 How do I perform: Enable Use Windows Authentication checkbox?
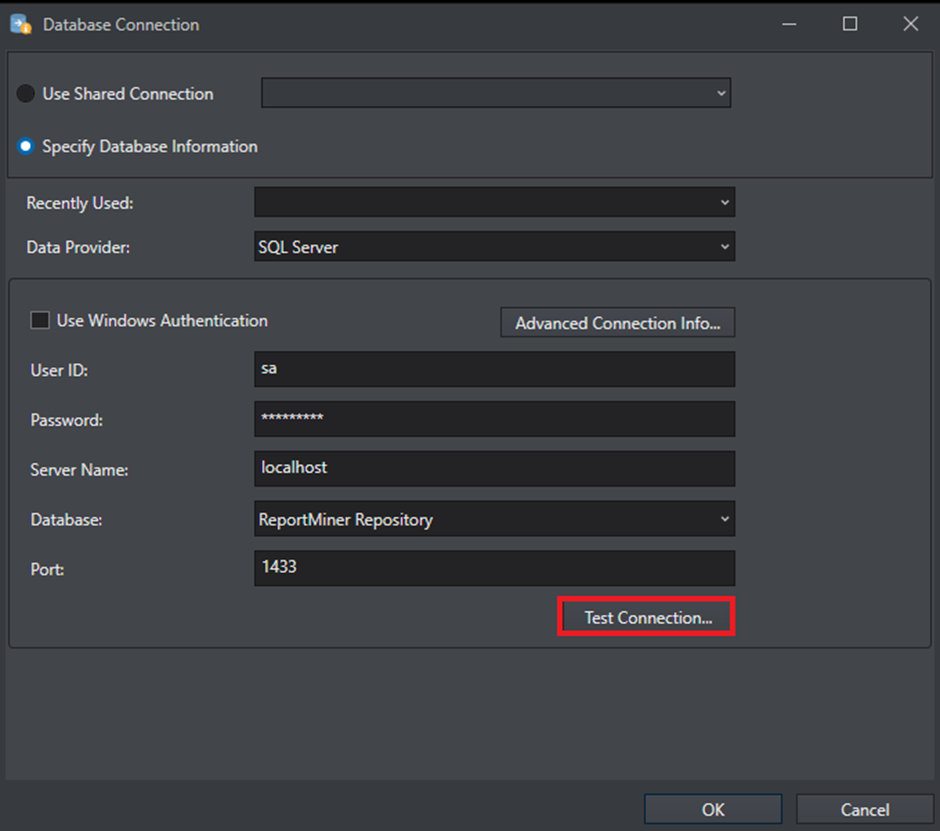[x=40, y=321]
